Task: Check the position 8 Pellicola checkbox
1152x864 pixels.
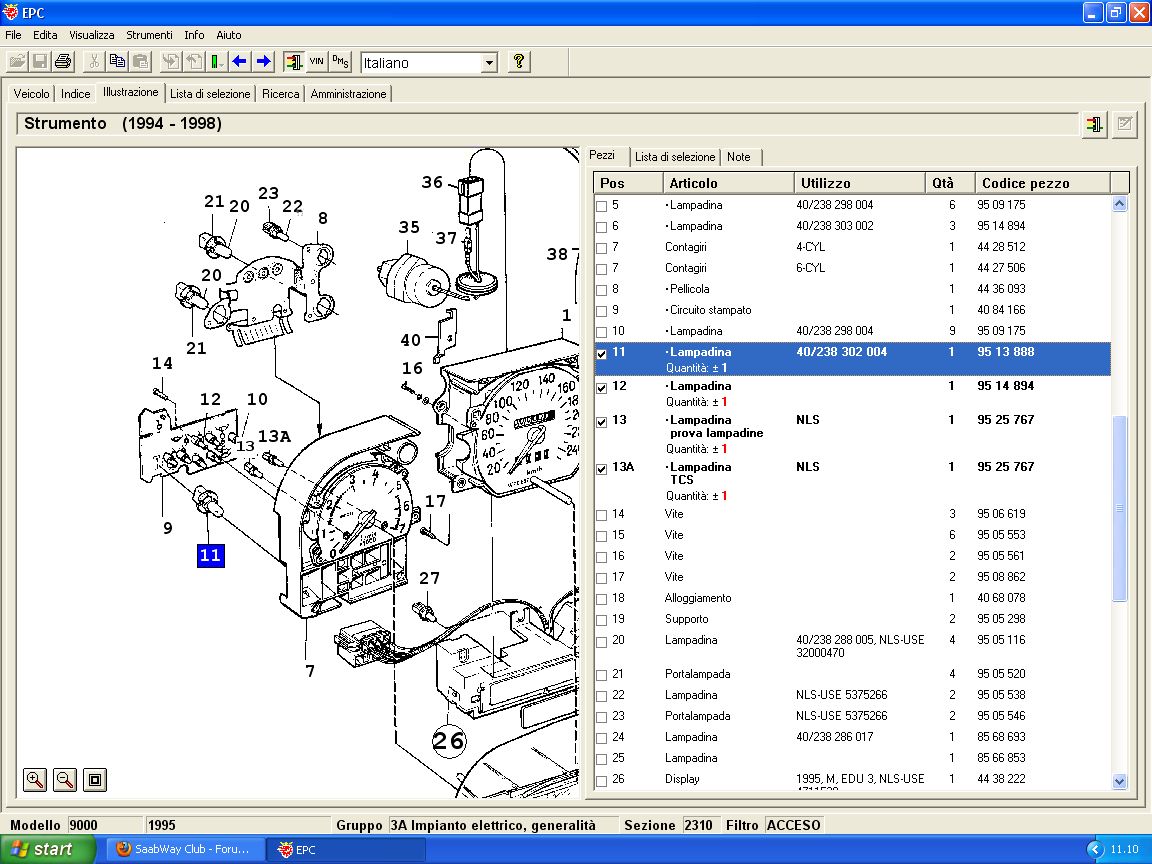Action: pos(602,290)
